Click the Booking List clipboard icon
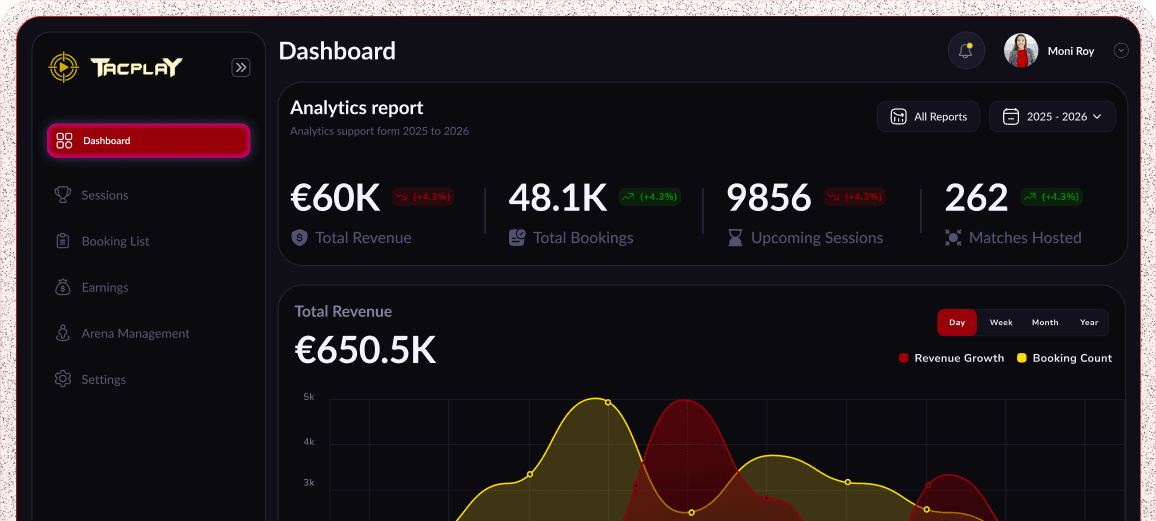 63,241
